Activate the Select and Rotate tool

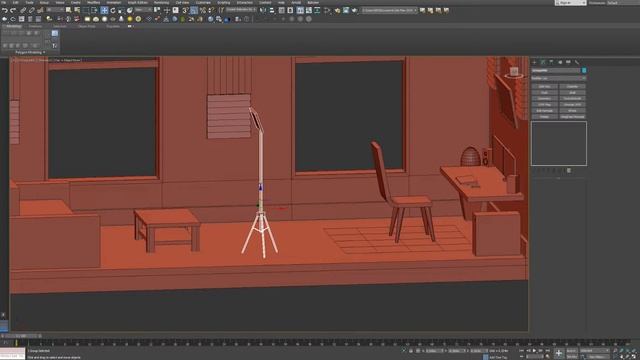tap(113, 10)
